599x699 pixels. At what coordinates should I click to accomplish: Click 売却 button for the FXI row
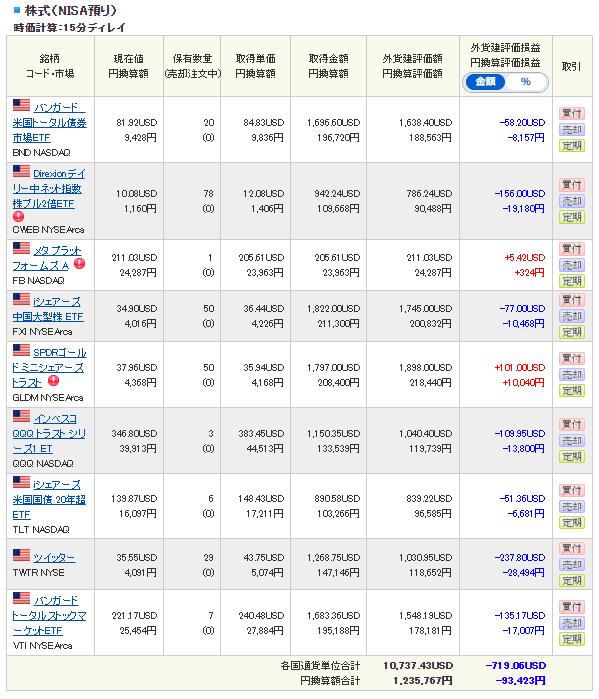tap(572, 317)
